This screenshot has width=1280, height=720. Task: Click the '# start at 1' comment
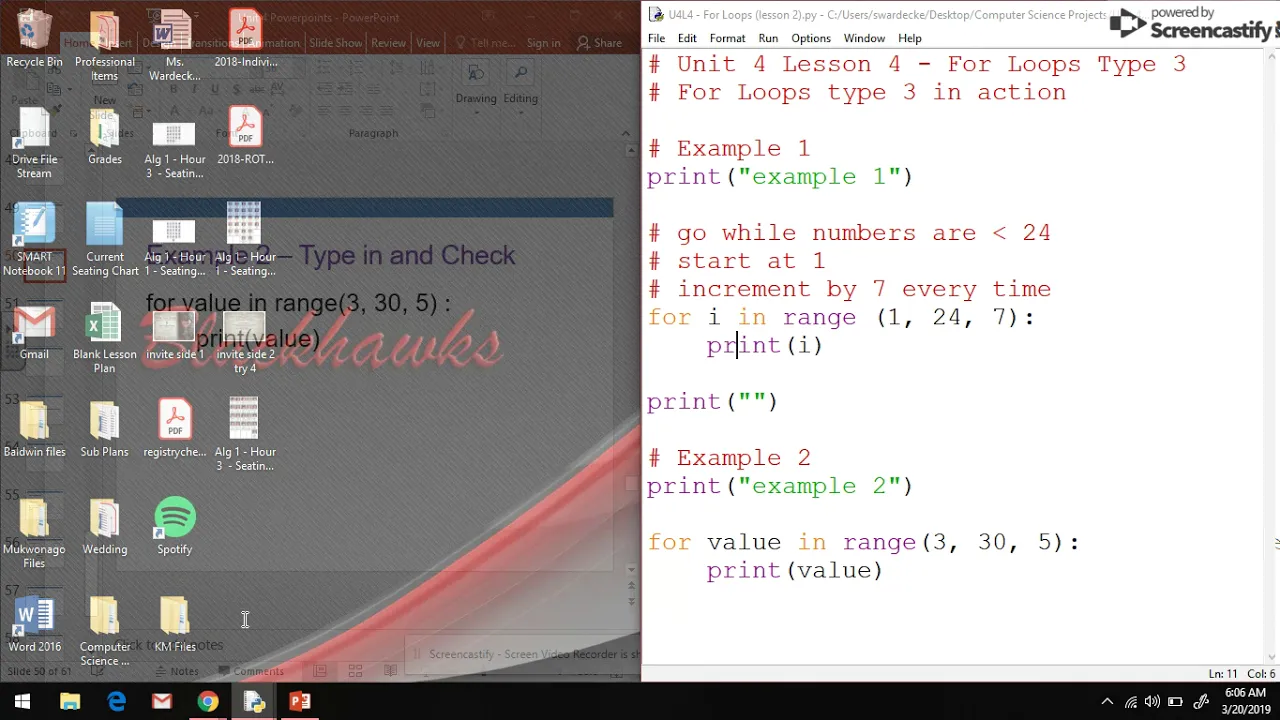tap(737, 261)
